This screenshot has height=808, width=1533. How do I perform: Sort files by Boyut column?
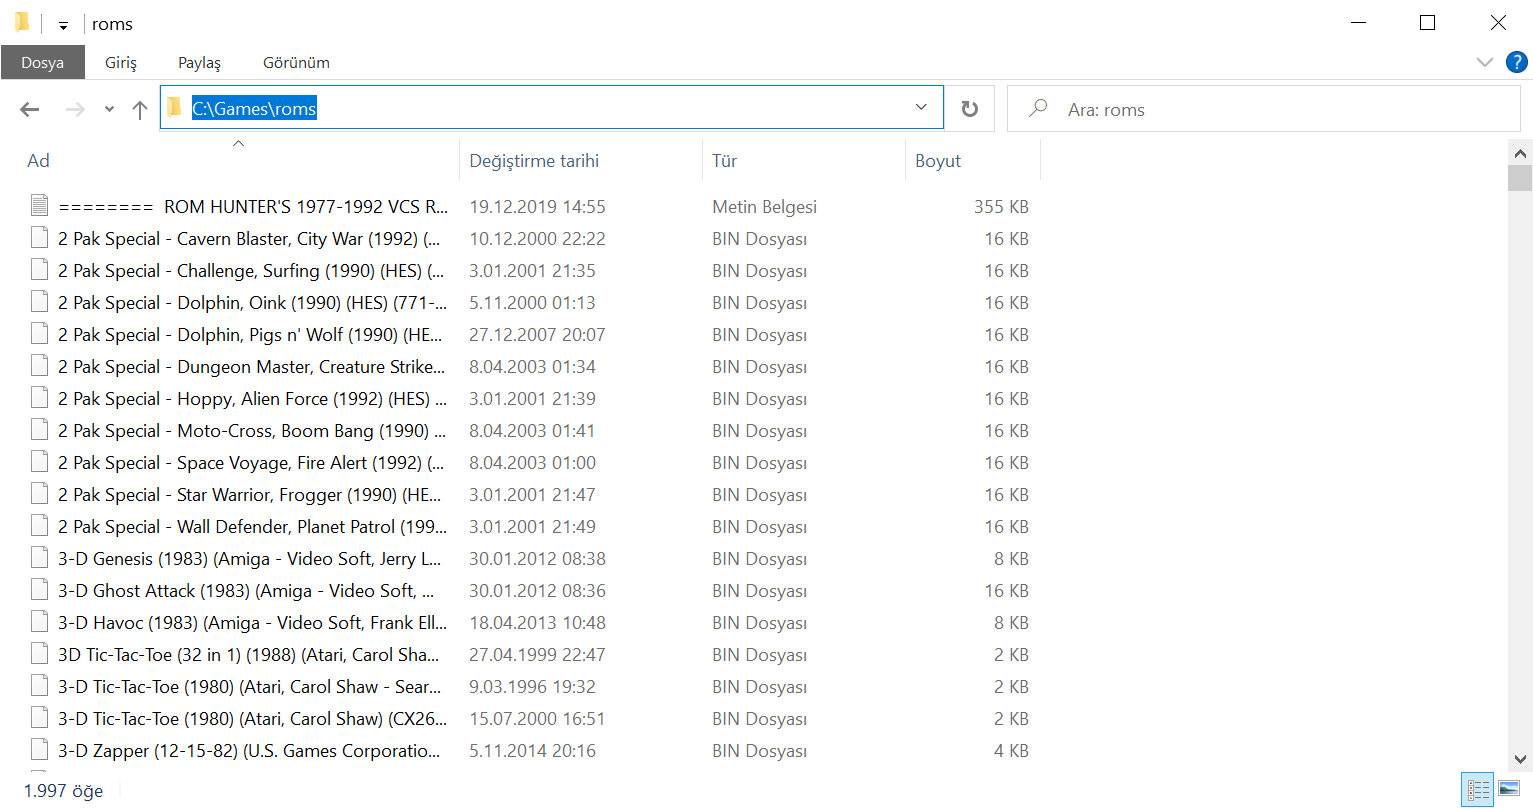click(x=938, y=161)
